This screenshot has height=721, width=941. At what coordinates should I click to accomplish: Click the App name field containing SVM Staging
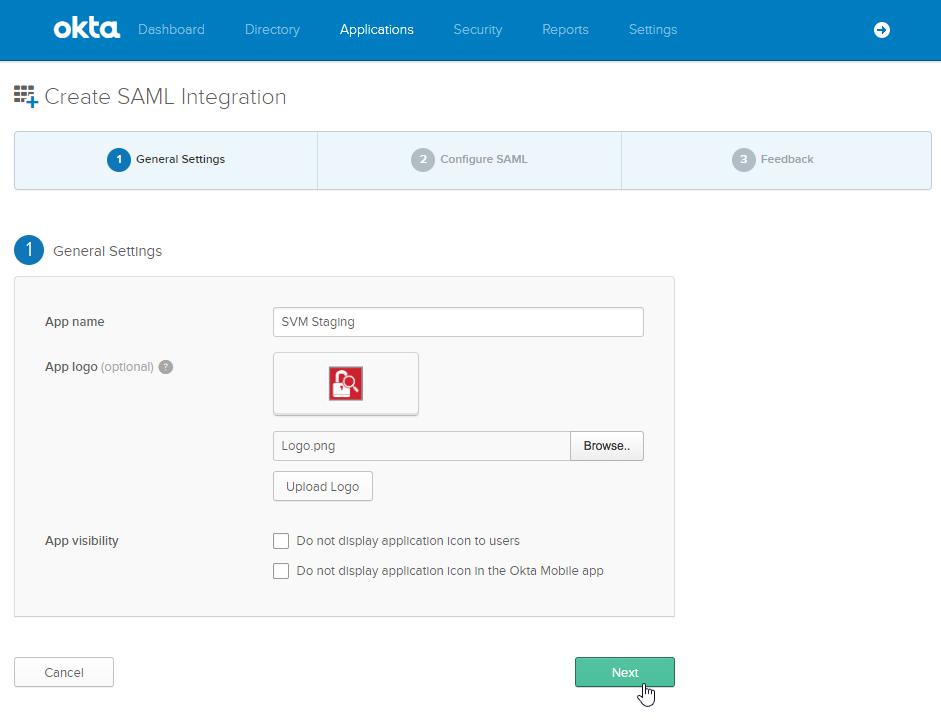[458, 322]
